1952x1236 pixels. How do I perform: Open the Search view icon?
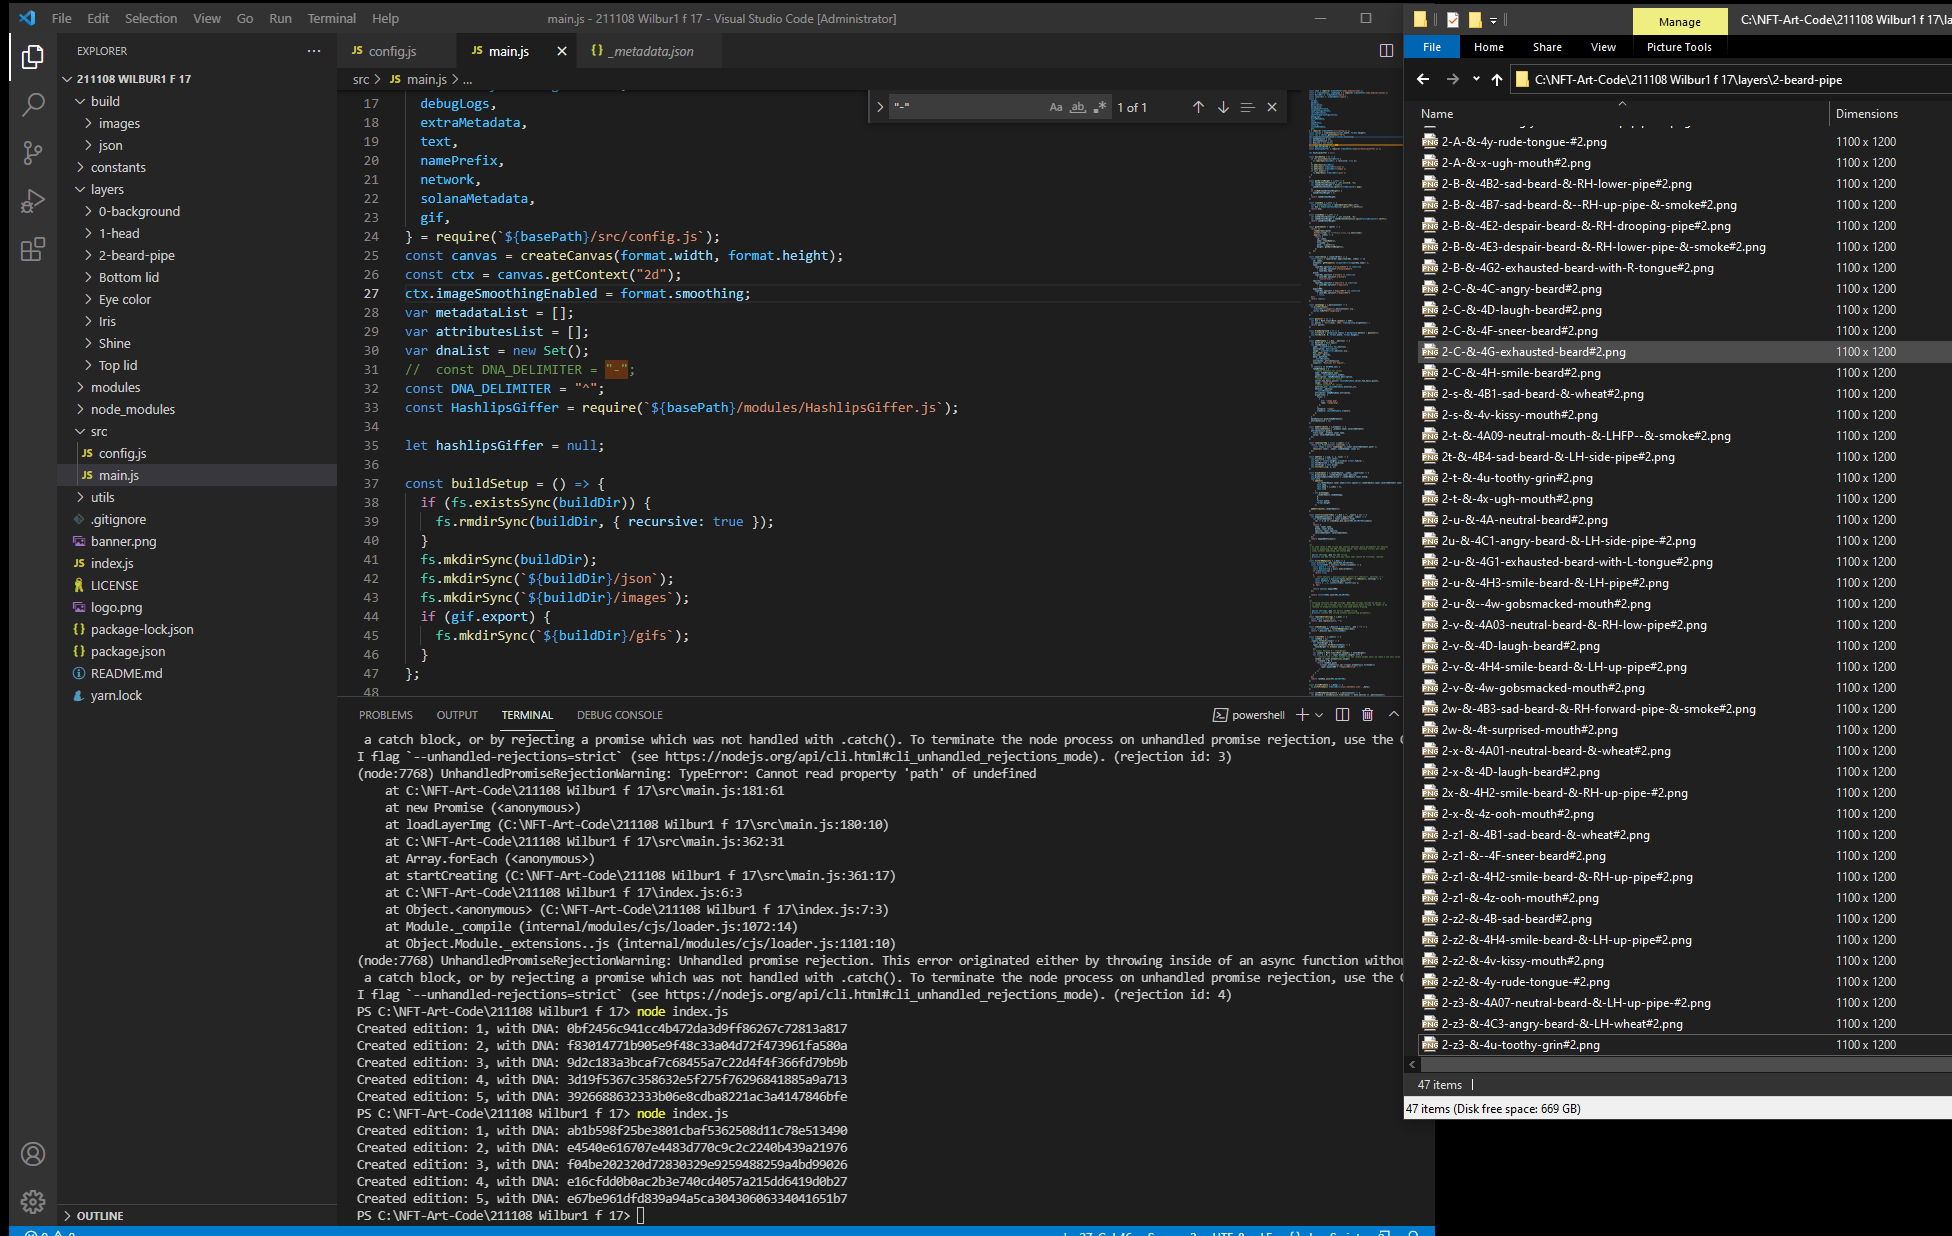33,104
